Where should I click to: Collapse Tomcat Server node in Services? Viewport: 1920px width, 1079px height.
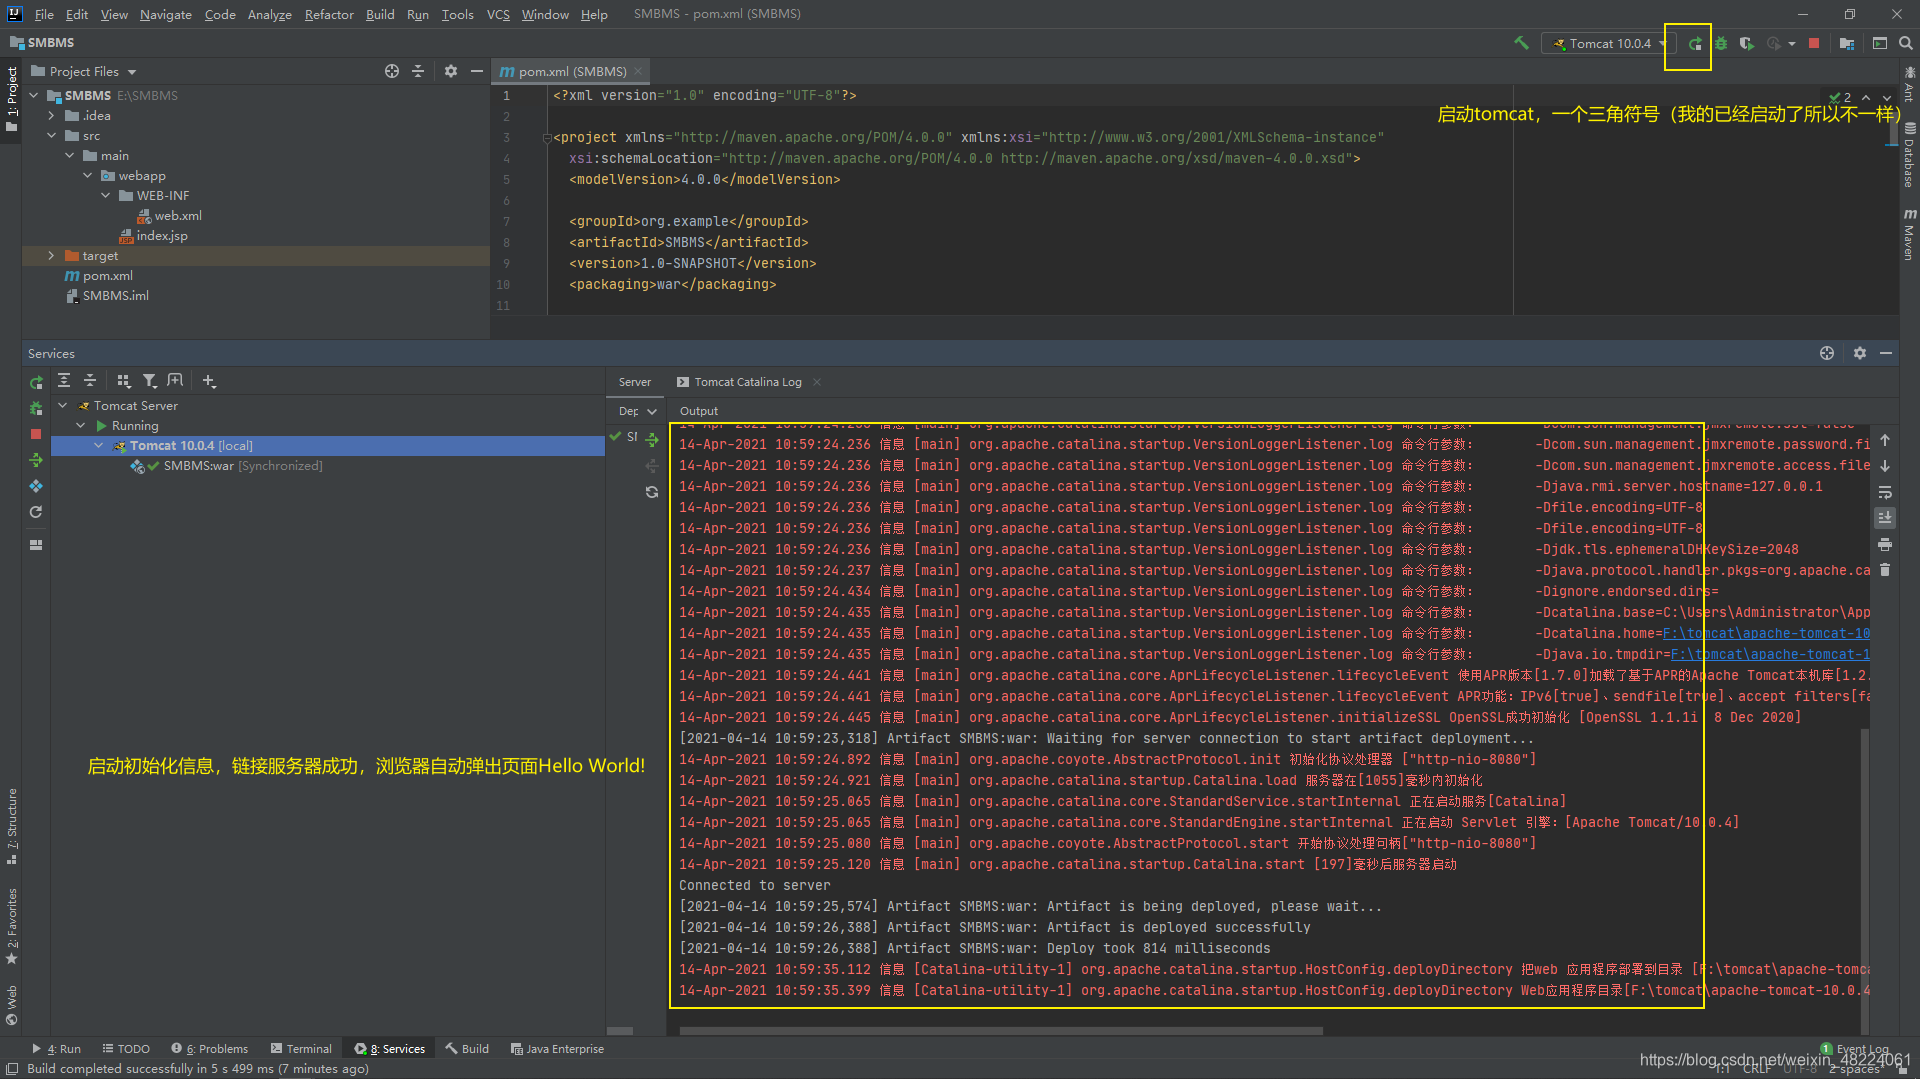click(63, 405)
